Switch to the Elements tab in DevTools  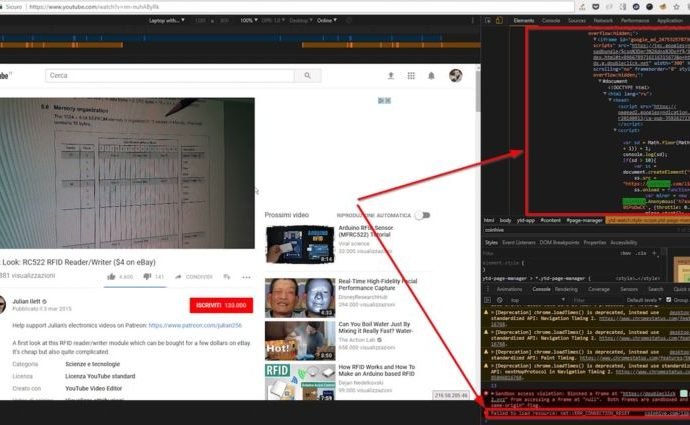coord(524,20)
